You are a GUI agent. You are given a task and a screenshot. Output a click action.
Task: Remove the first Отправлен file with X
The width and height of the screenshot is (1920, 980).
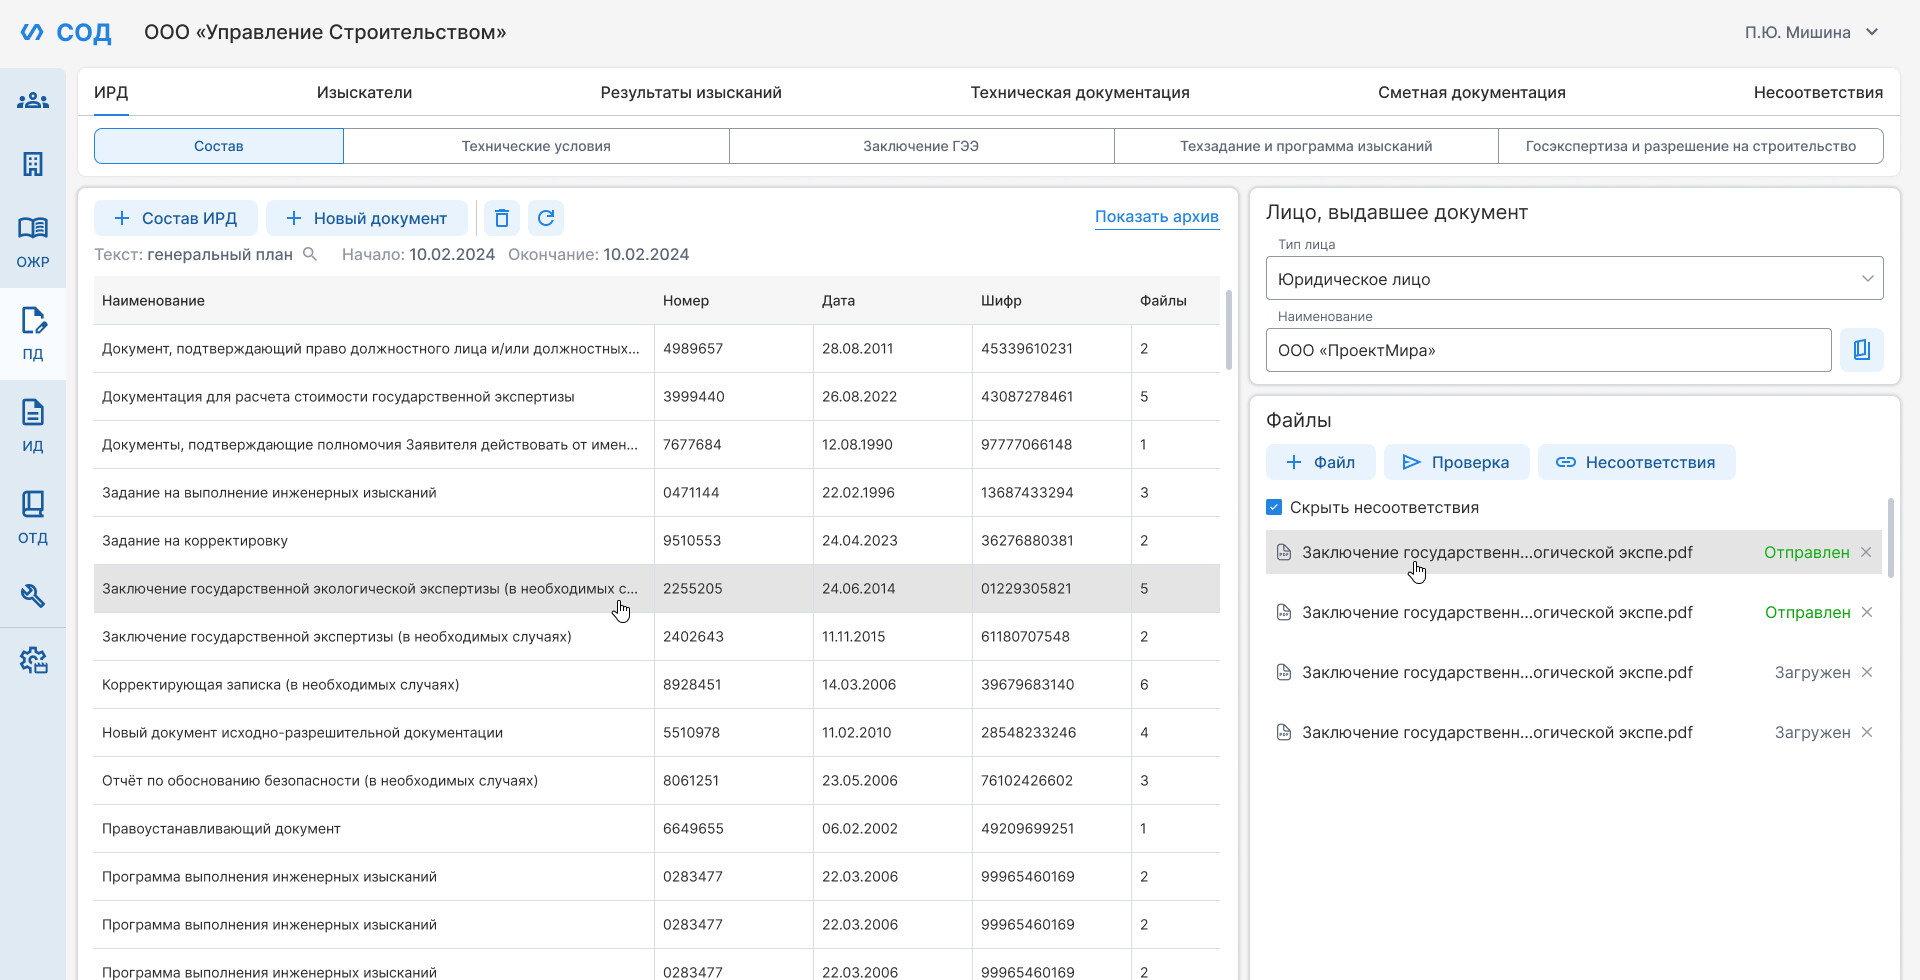1866,552
